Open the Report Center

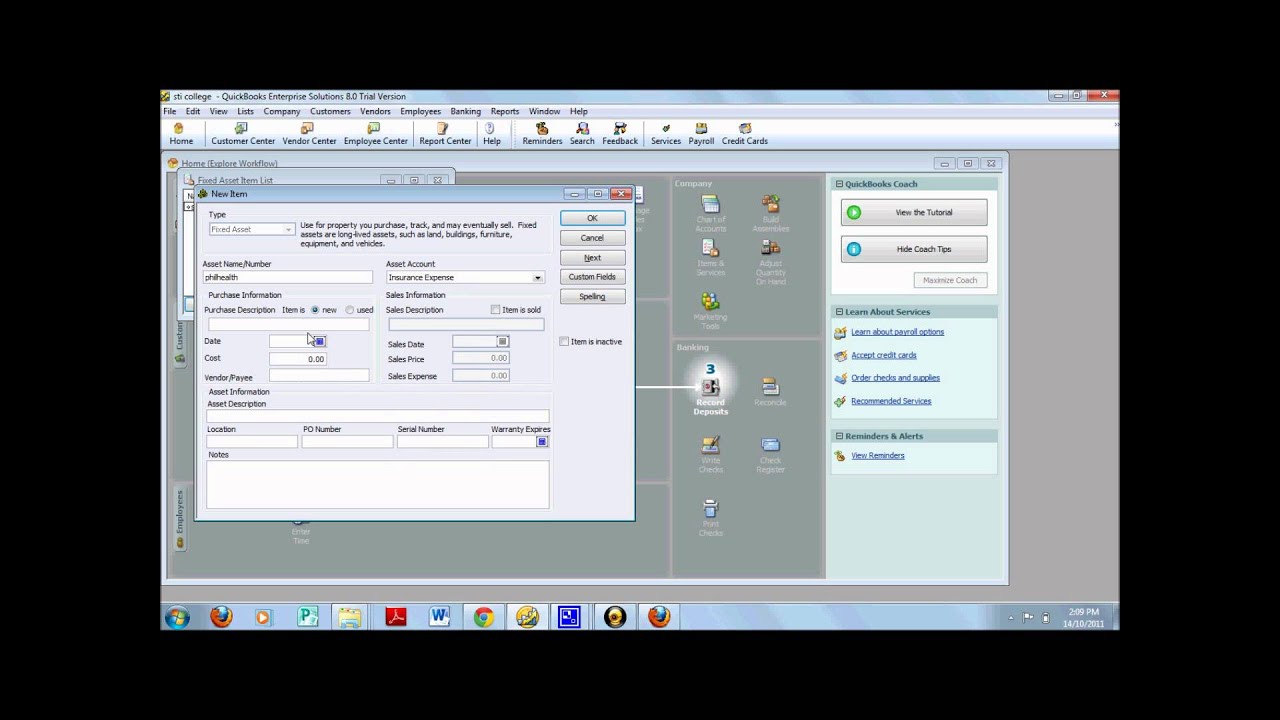point(445,134)
